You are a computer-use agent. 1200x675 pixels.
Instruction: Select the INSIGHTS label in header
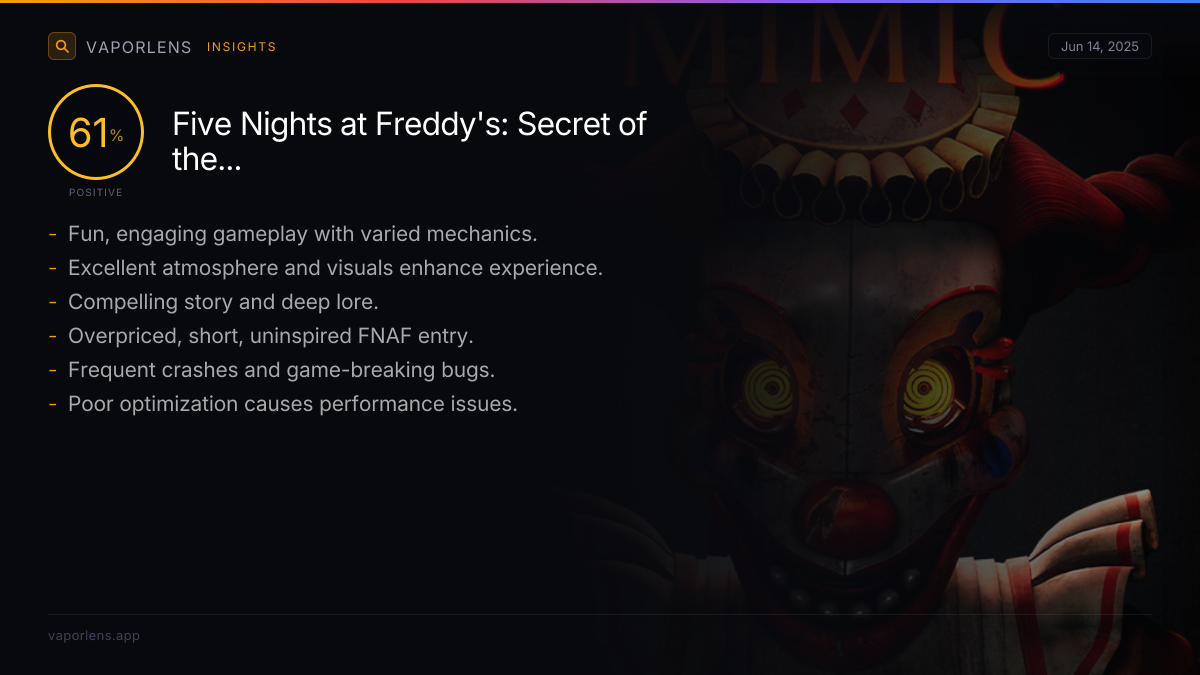pyautogui.click(x=242, y=47)
